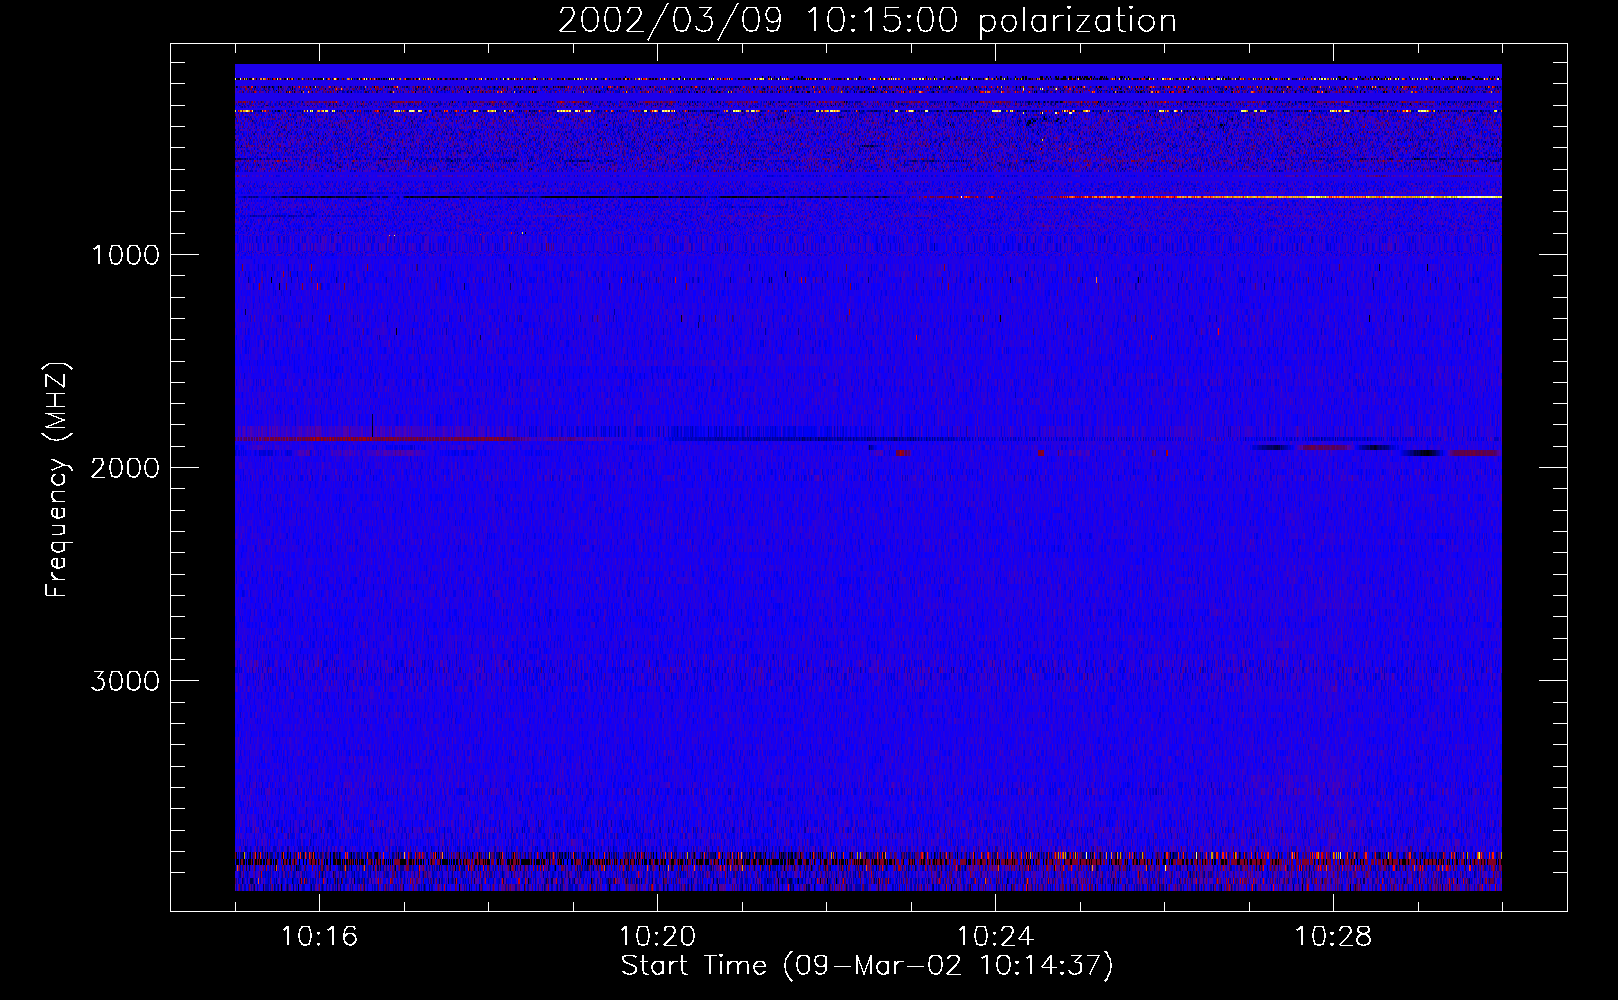Click the 10:20 time tick label
1618x1000 pixels.
click(657, 937)
